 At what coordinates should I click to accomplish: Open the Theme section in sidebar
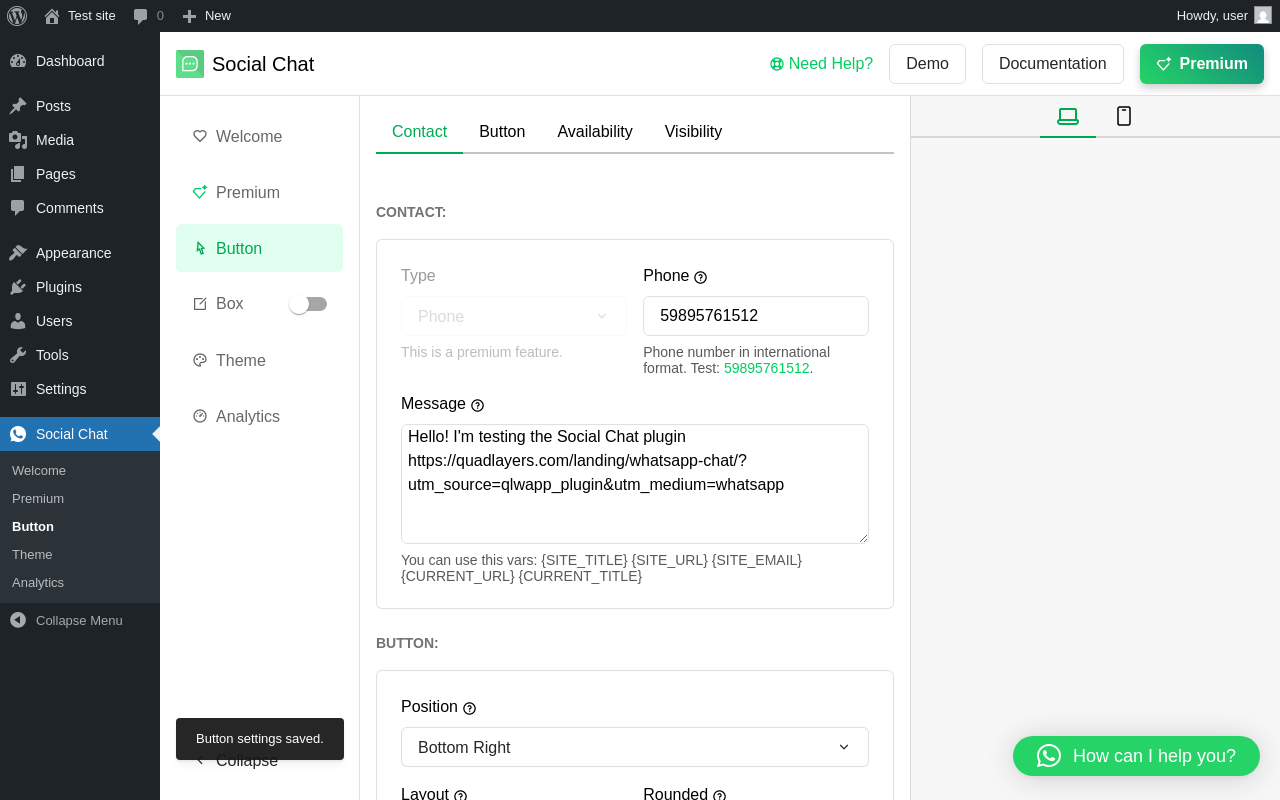(x=240, y=360)
